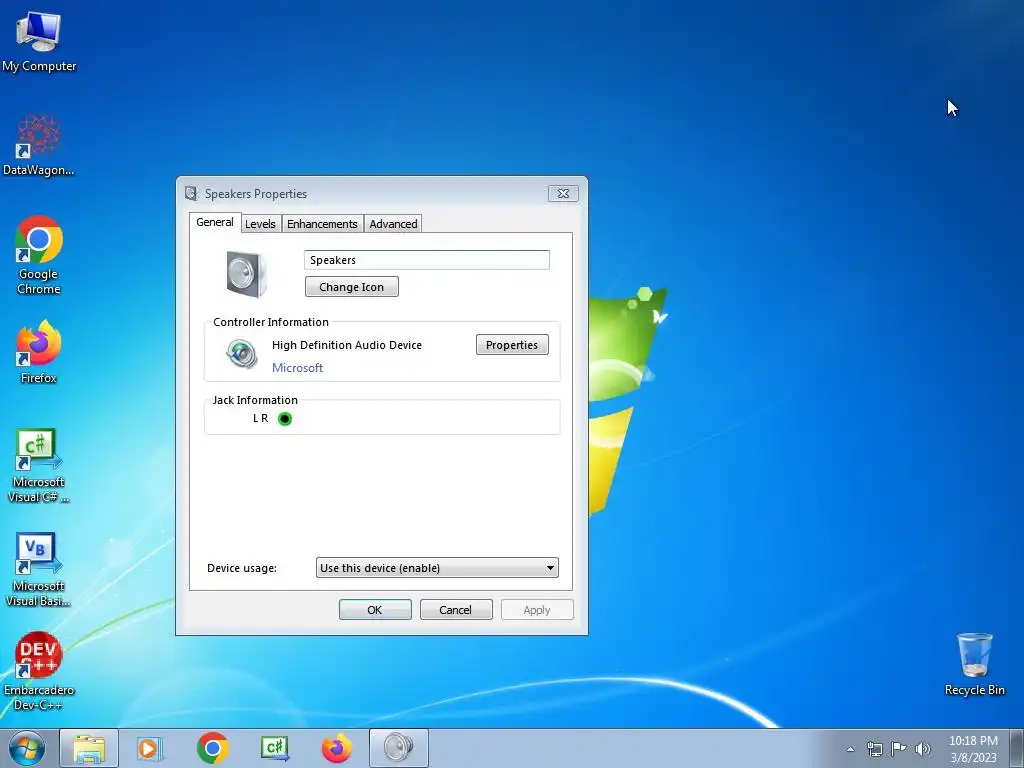The height and width of the screenshot is (768, 1024).
Task: Launch Google Chrome from the desktop
Action: [39, 255]
